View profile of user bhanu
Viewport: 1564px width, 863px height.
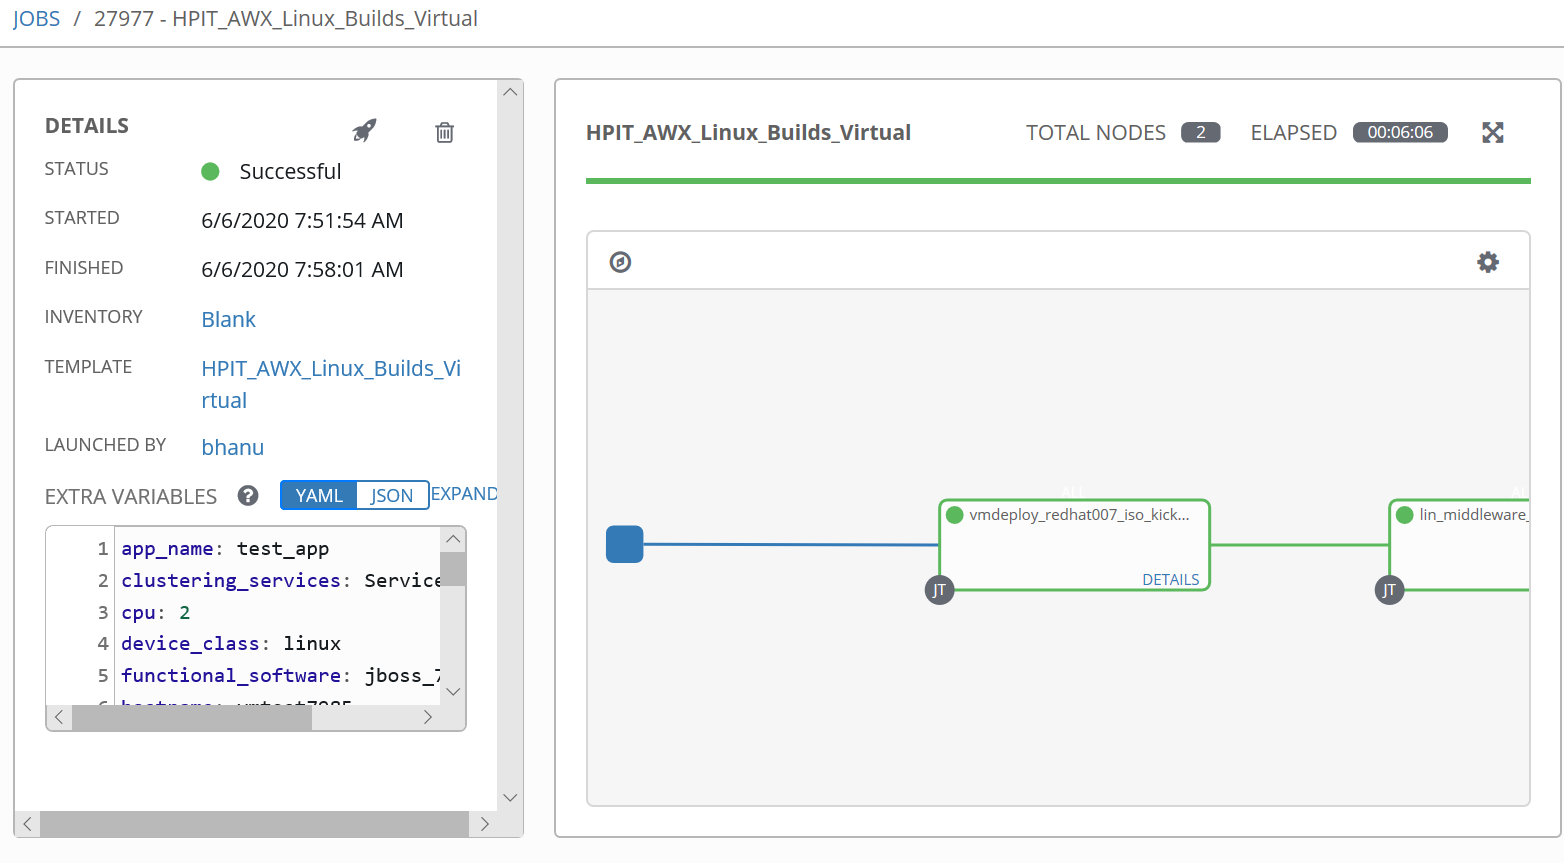coord(232,447)
